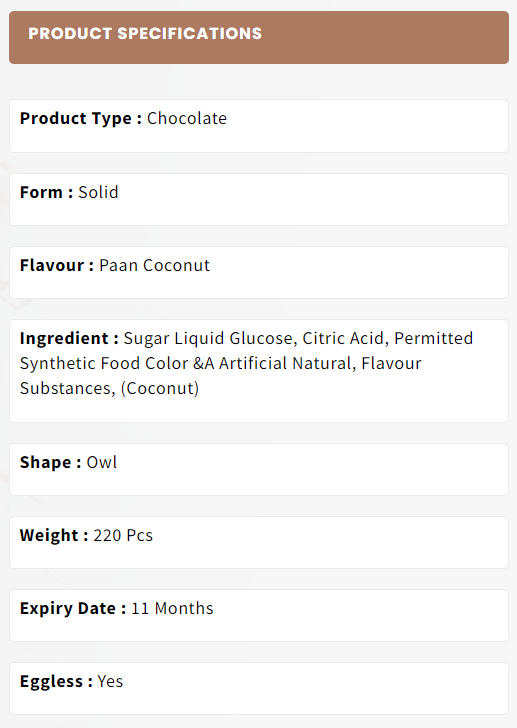Click the 11 Months value
This screenshot has height=728, width=517.
pos(172,608)
